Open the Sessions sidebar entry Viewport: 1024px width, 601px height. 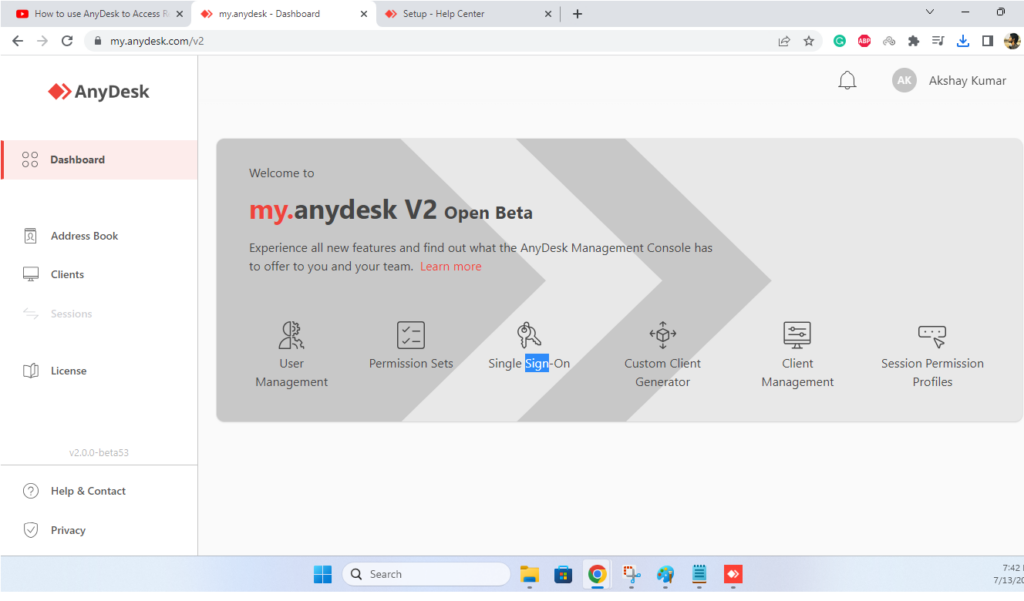pyautogui.click(x=71, y=314)
